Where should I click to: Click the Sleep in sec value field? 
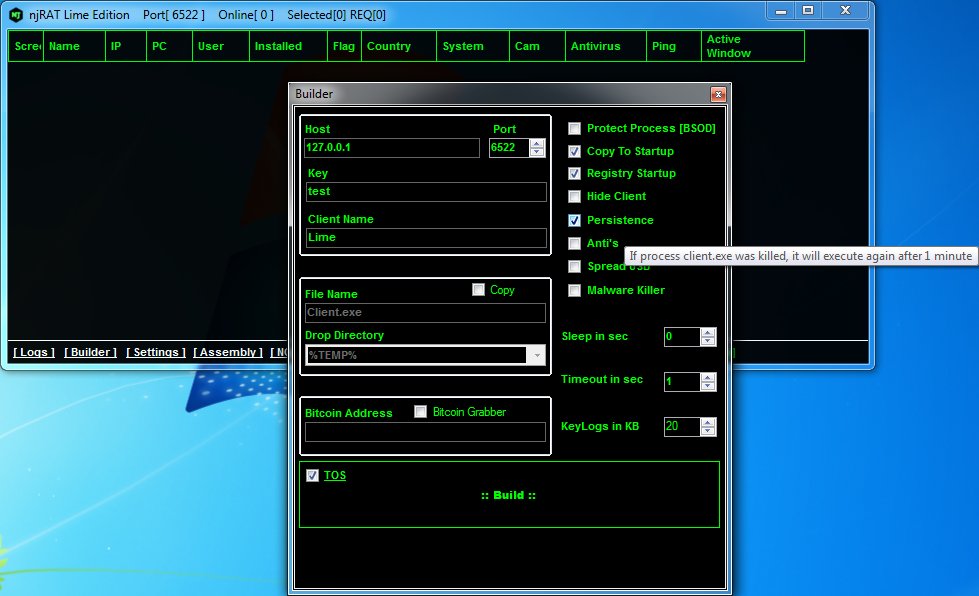[x=682, y=337]
